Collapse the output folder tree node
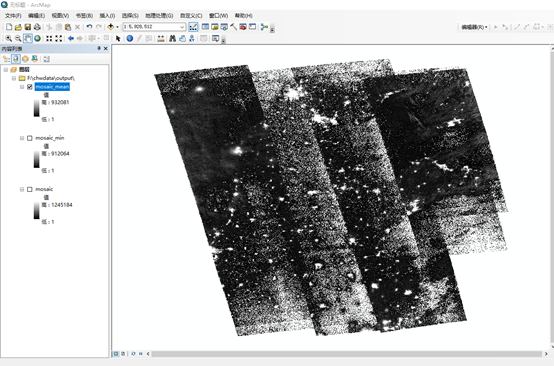 coord(14,78)
